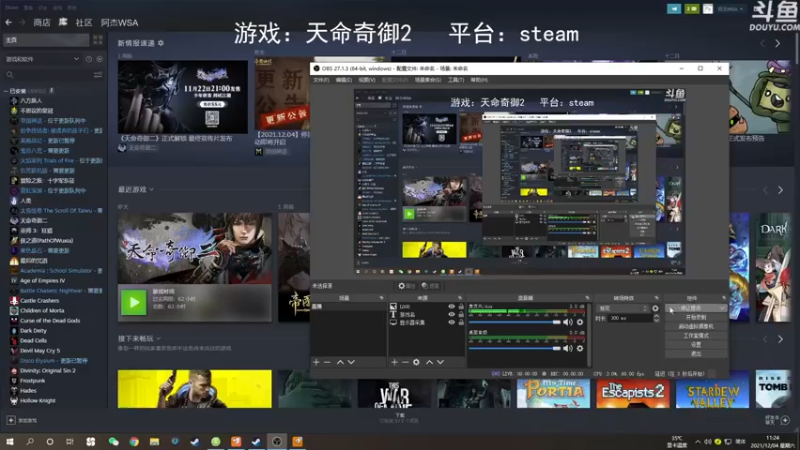Open Stardew Valley thumbnail in play next

tap(712, 389)
